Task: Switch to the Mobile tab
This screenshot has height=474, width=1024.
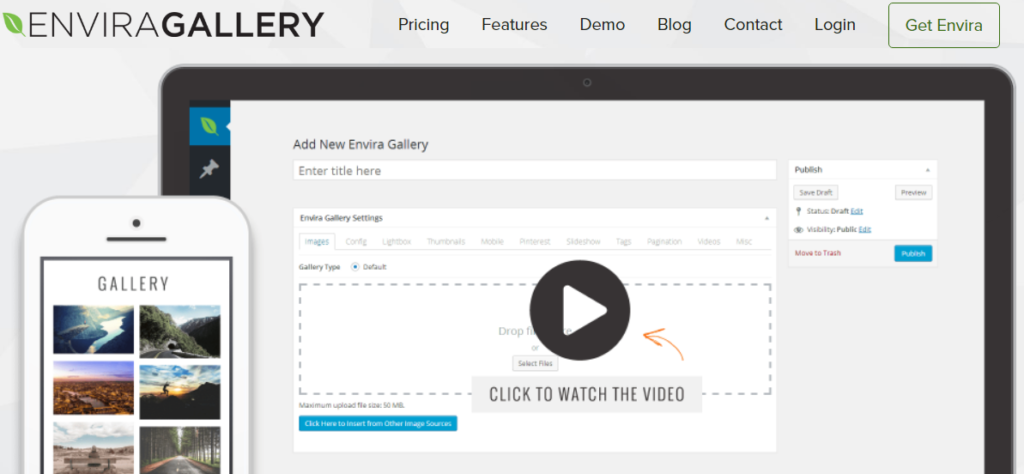Action: (x=492, y=242)
